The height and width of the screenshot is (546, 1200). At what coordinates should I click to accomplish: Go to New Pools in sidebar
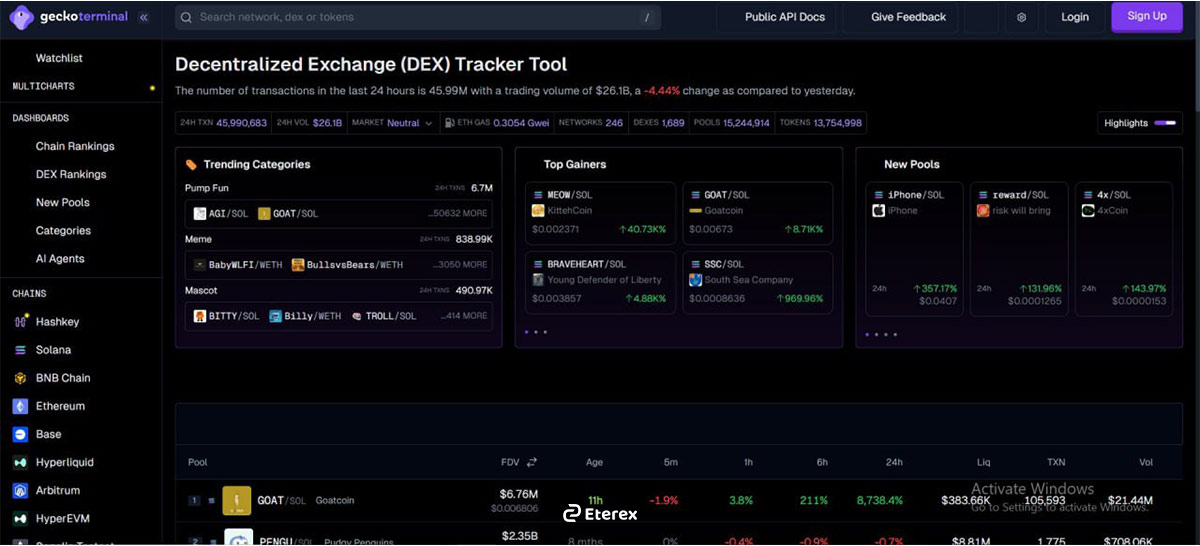pyautogui.click(x=63, y=202)
